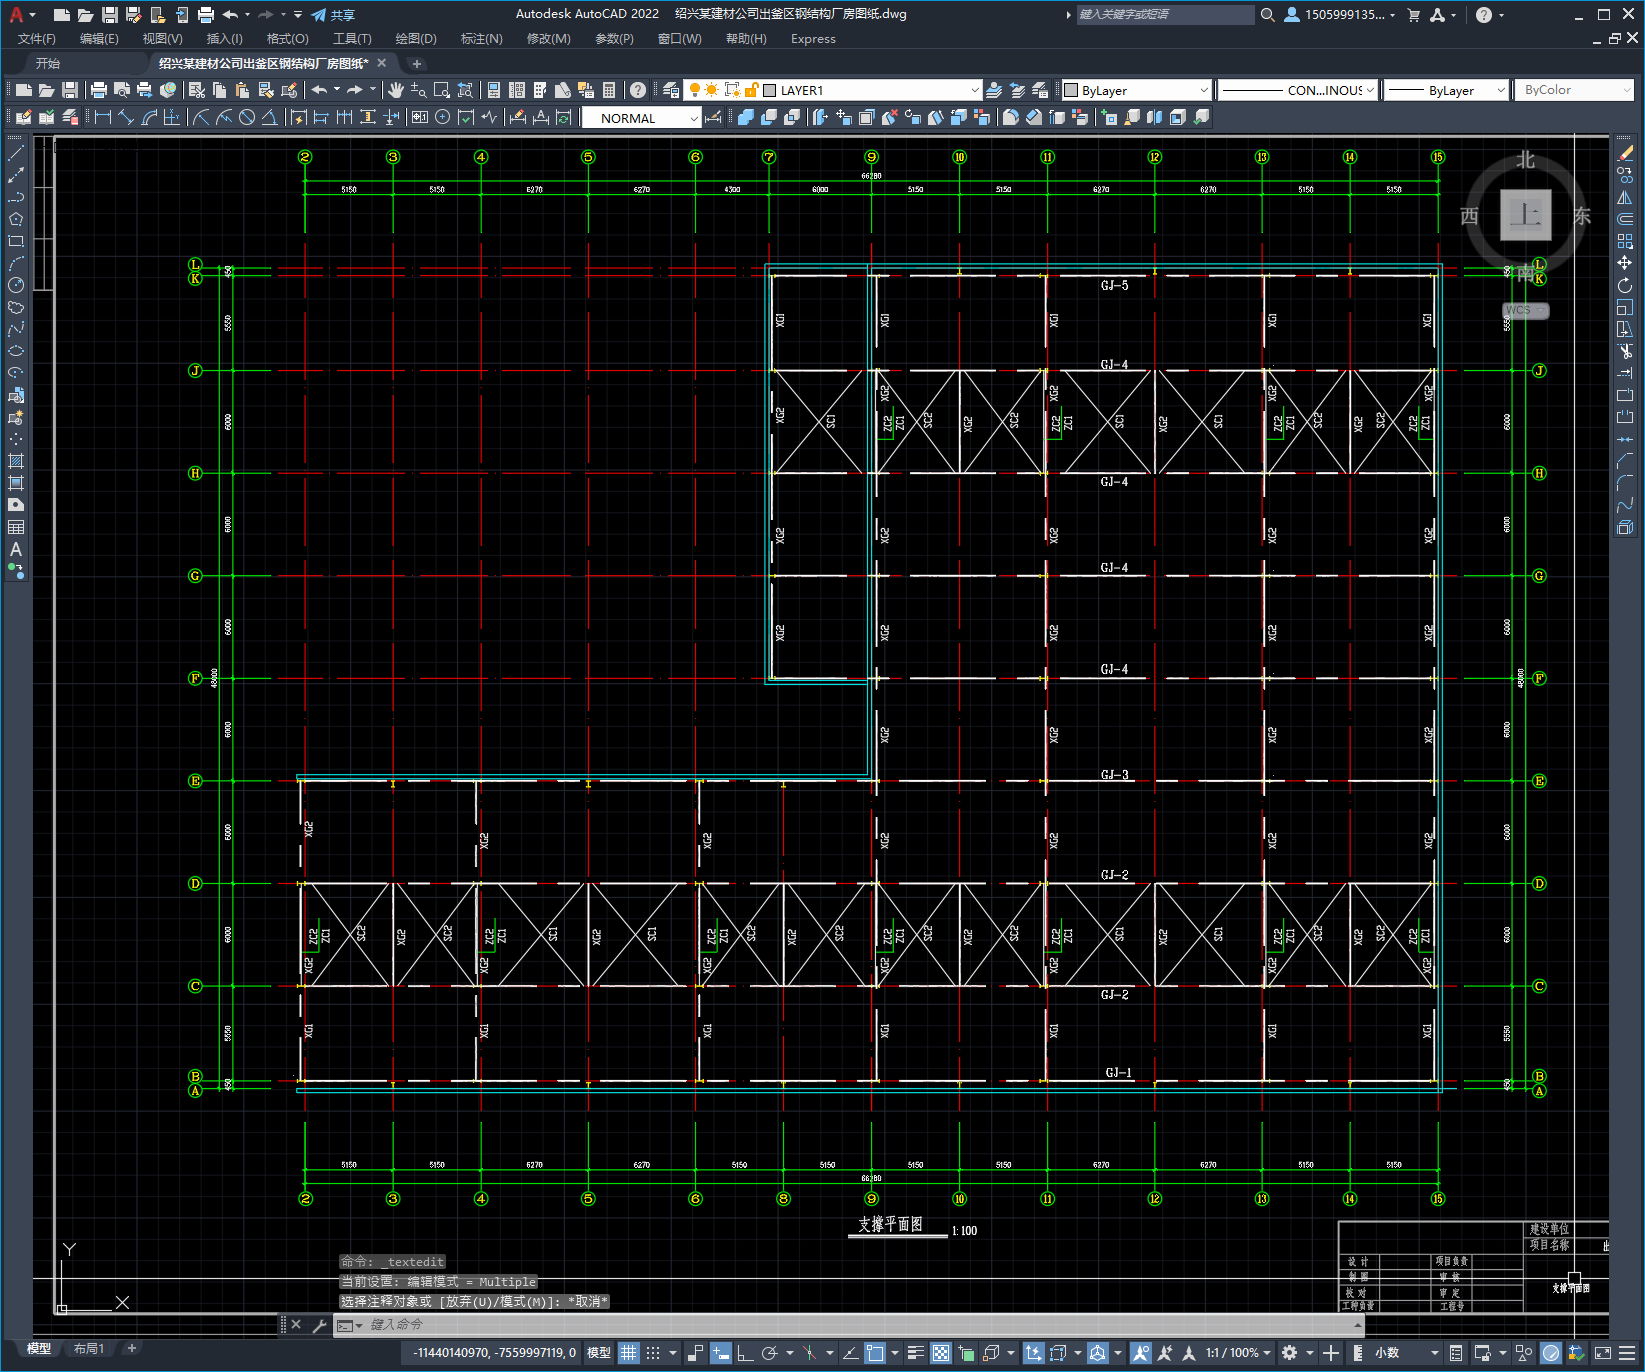Select the Move tool in modify toolbar
1645x1372 pixels.
click(x=1625, y=263)
